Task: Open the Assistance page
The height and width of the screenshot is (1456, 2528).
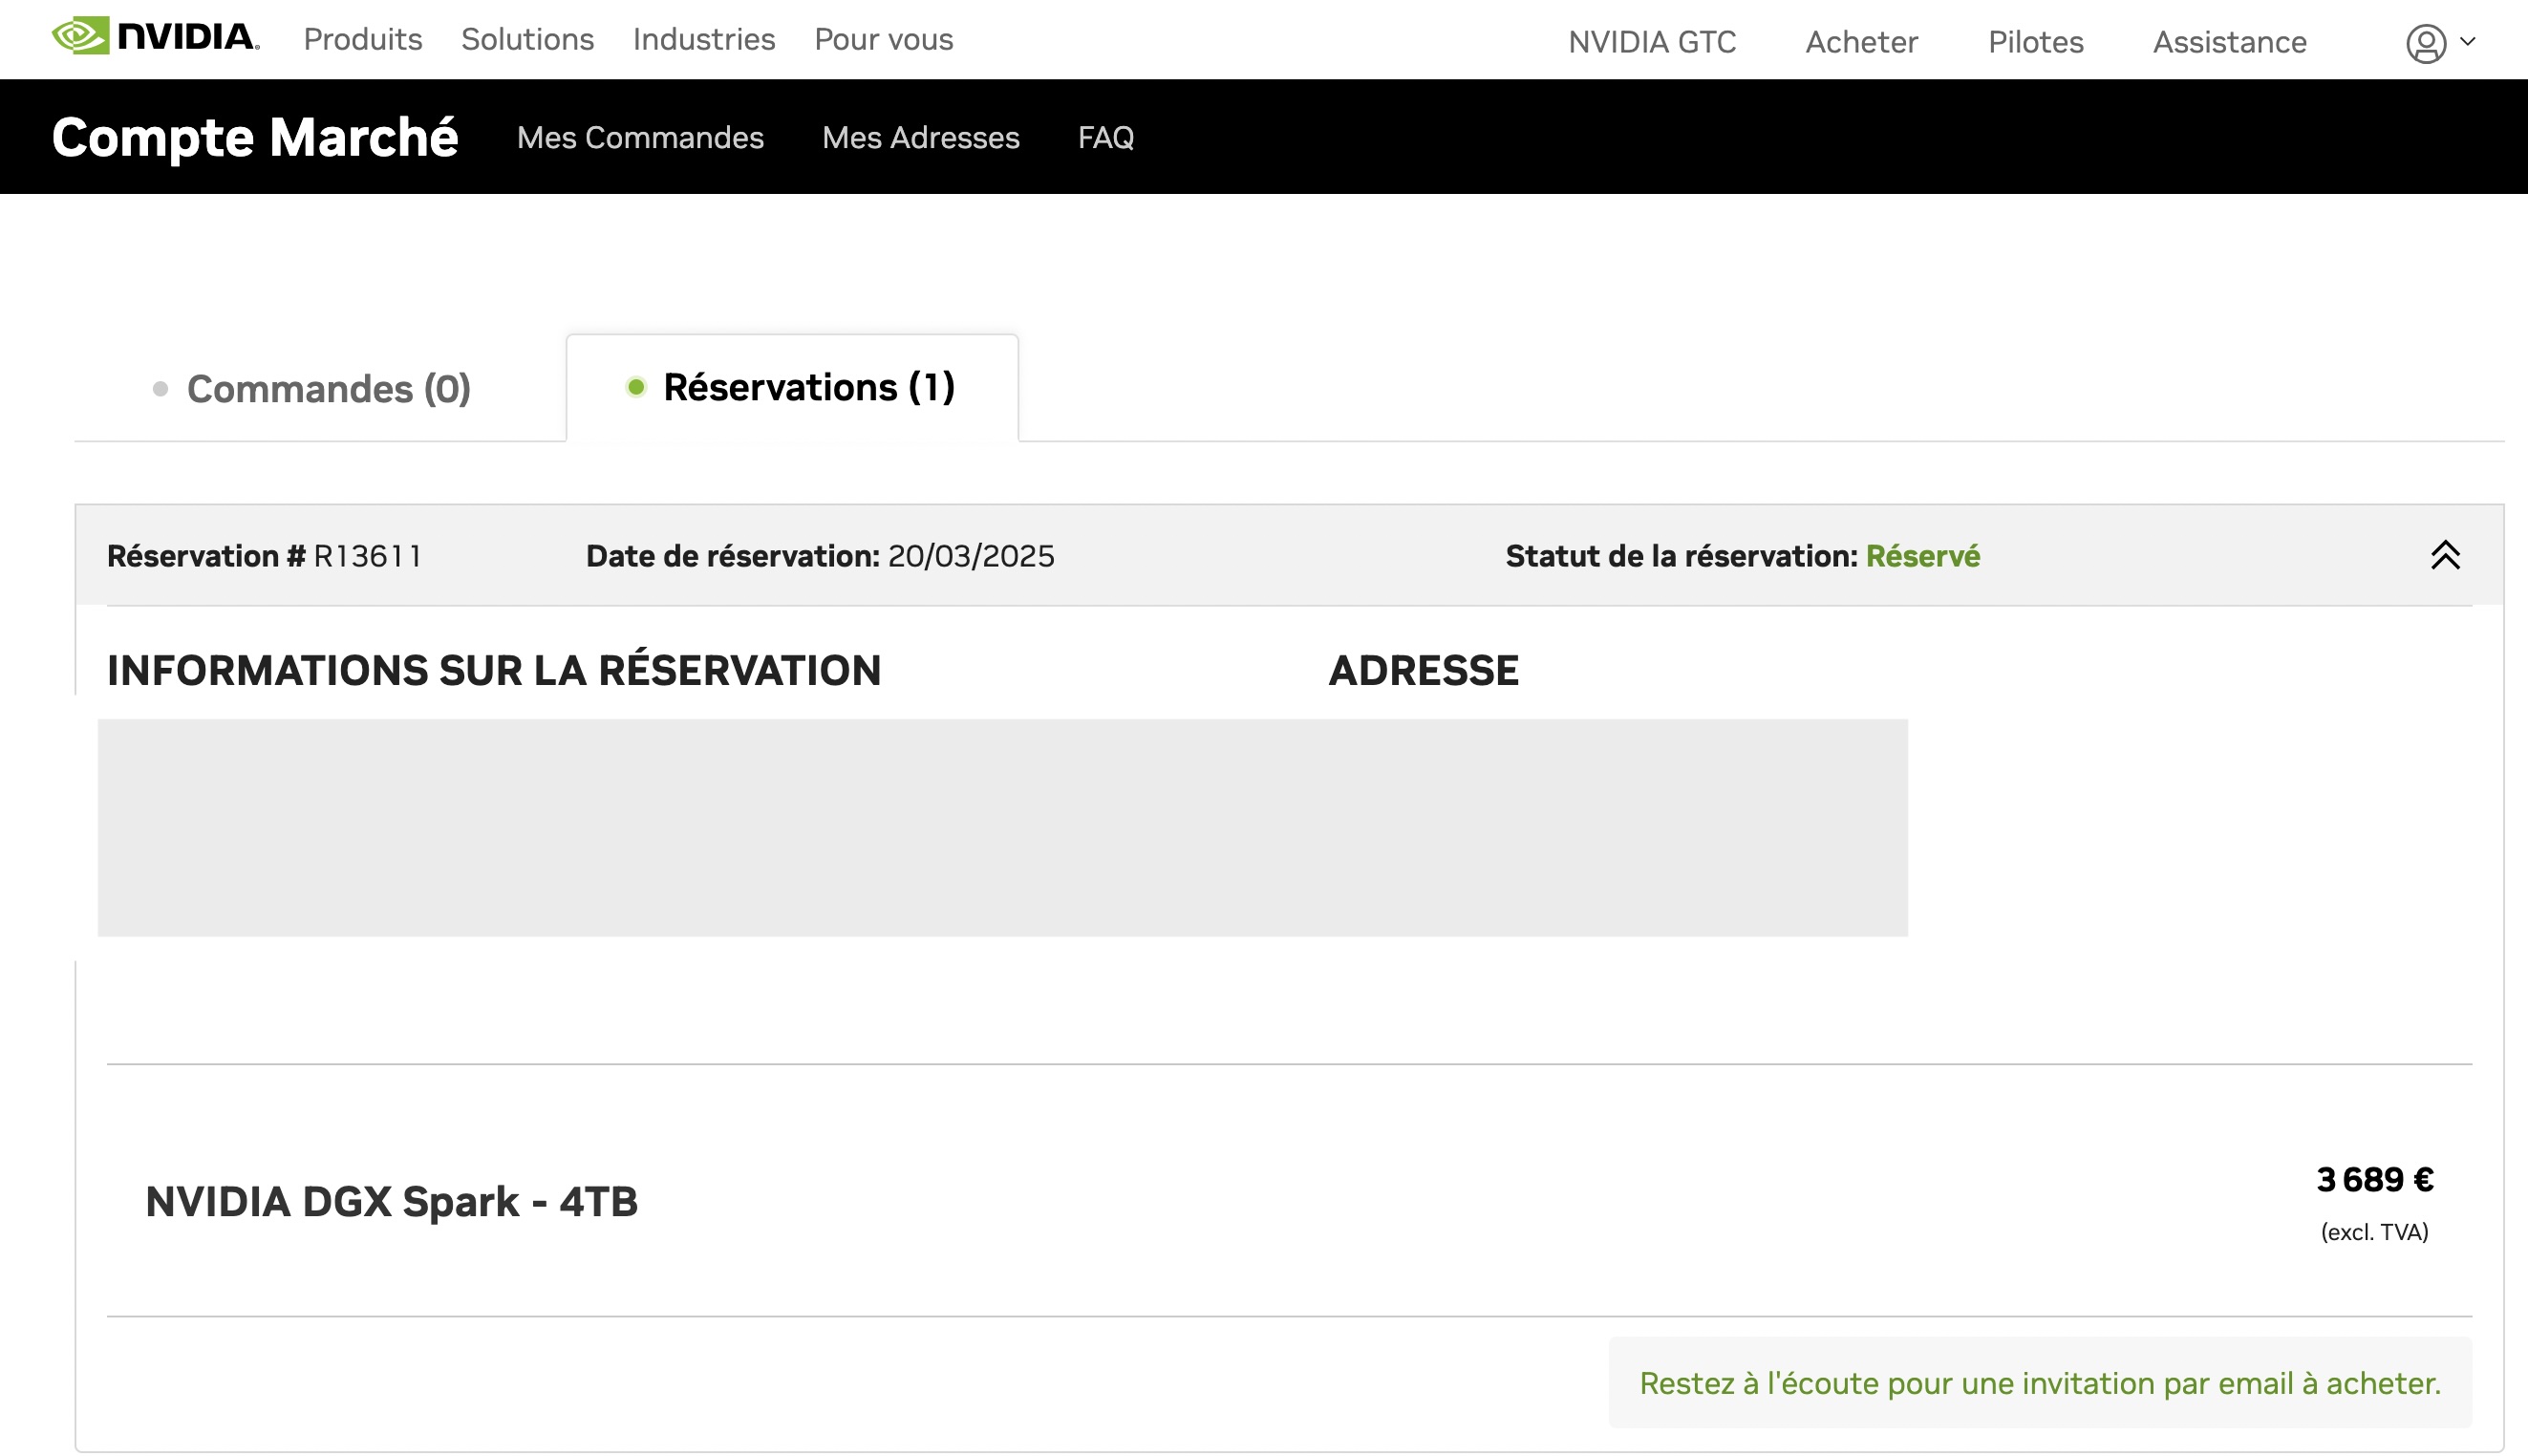Action: point(2229,42)
